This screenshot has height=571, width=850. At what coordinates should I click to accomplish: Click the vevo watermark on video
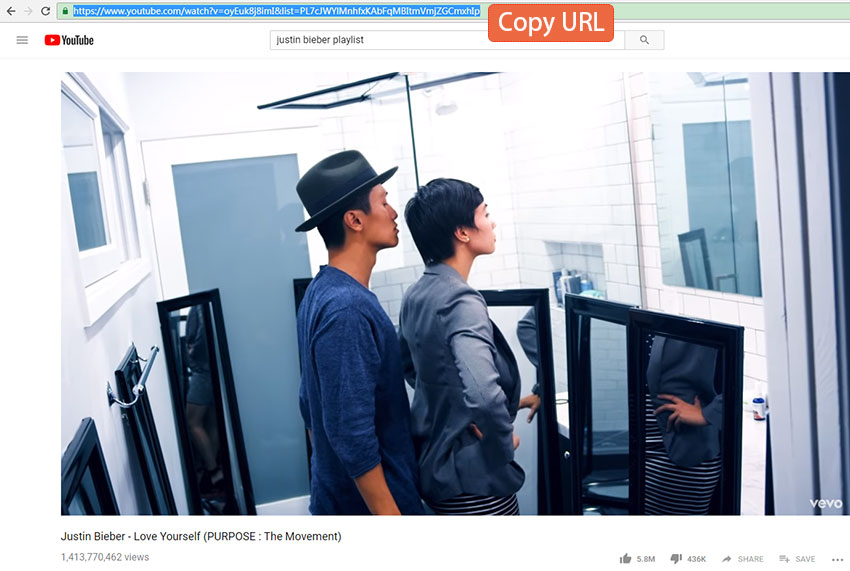click(825, 503)
